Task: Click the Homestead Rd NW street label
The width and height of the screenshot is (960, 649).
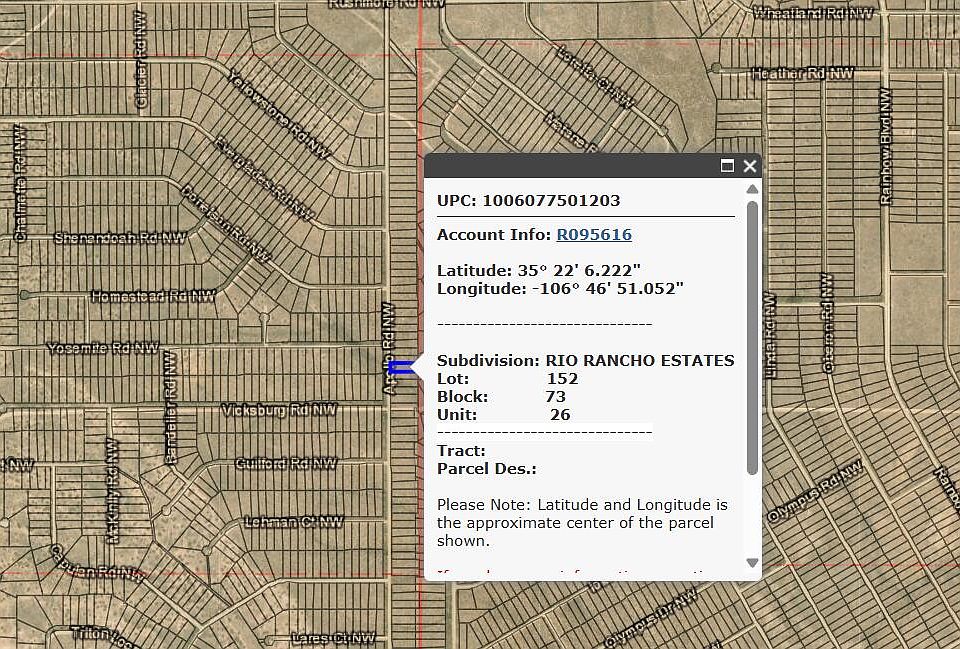Action: point(152,297)
